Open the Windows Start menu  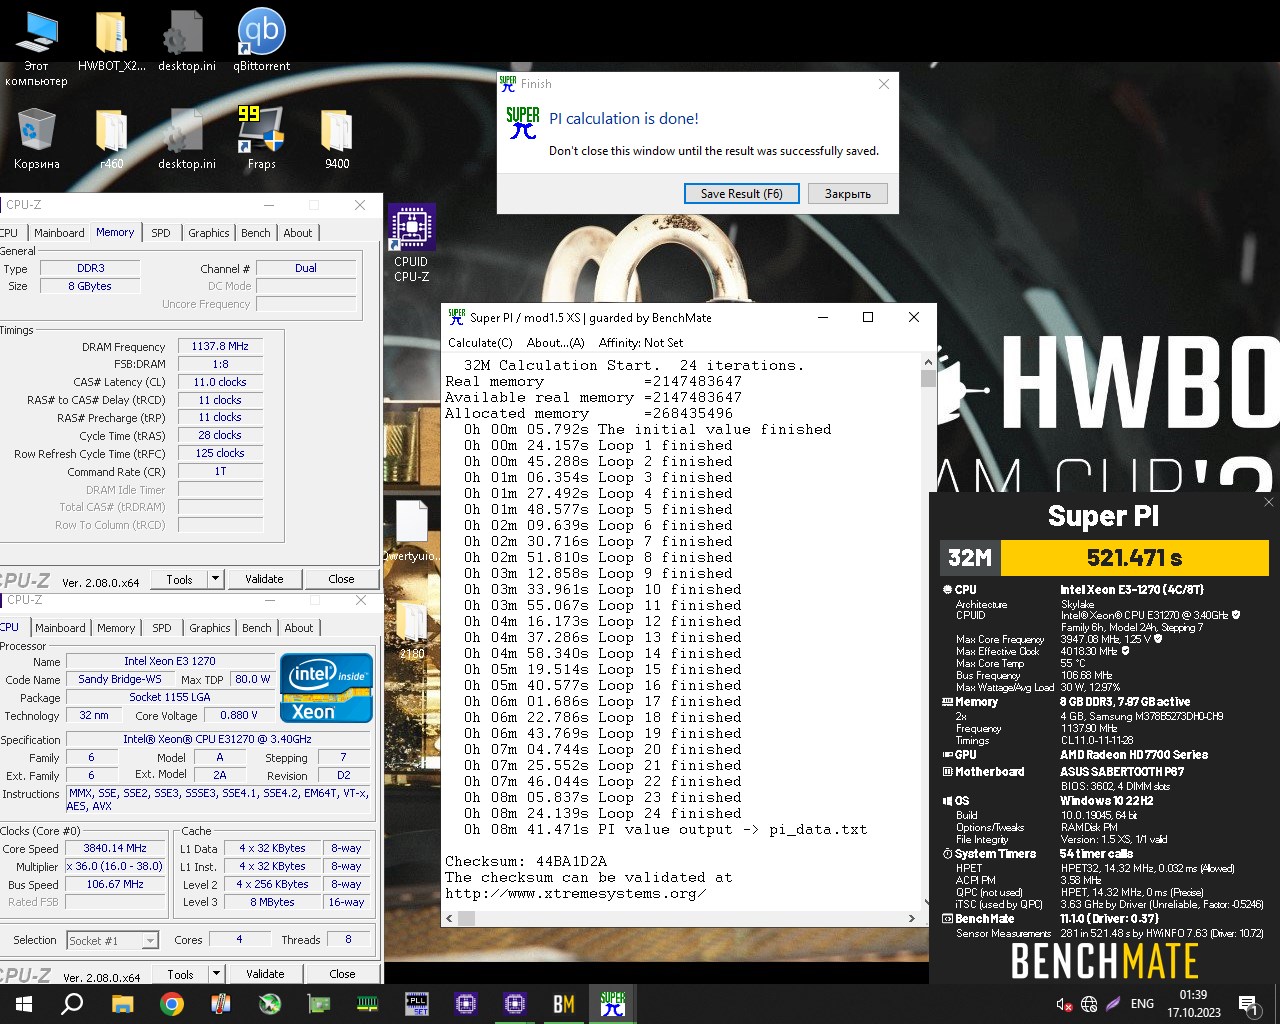click(23, 1004)
